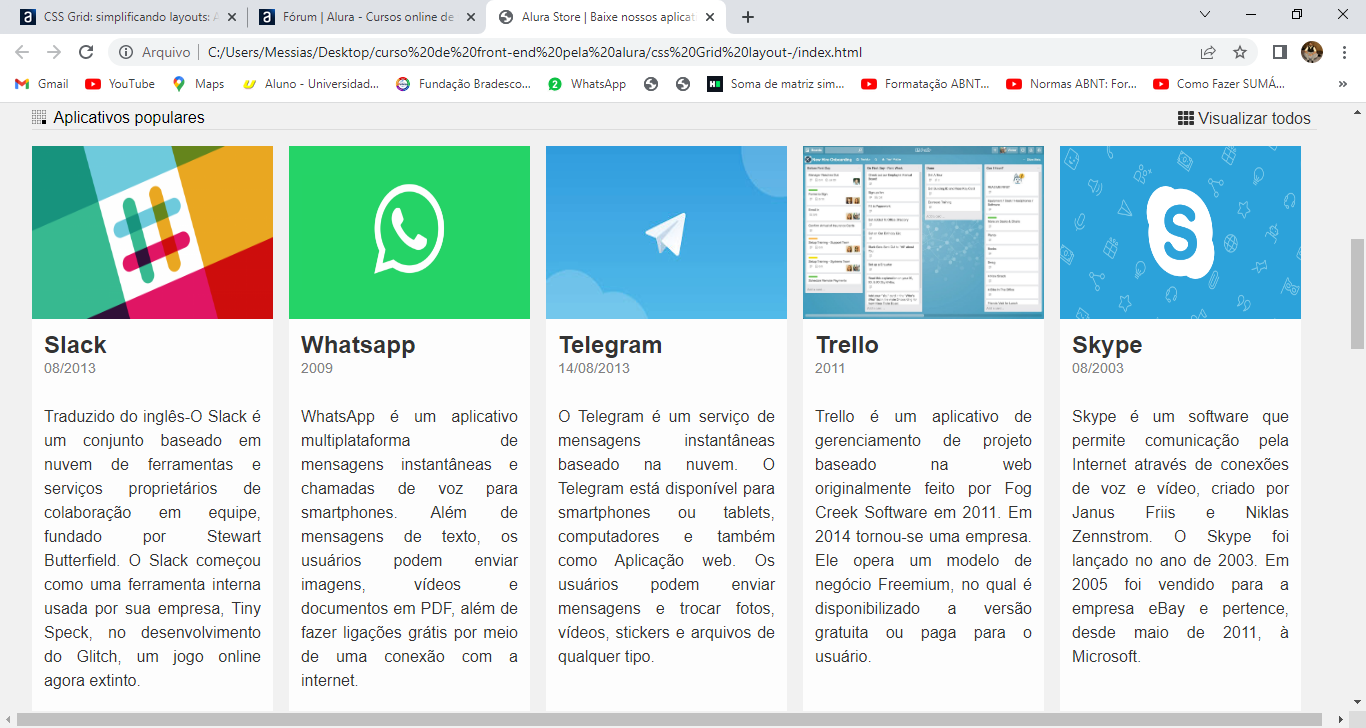Click the 08/2003 date under Skype
Screen dimensions: 1366x728
pos(1098,368)
